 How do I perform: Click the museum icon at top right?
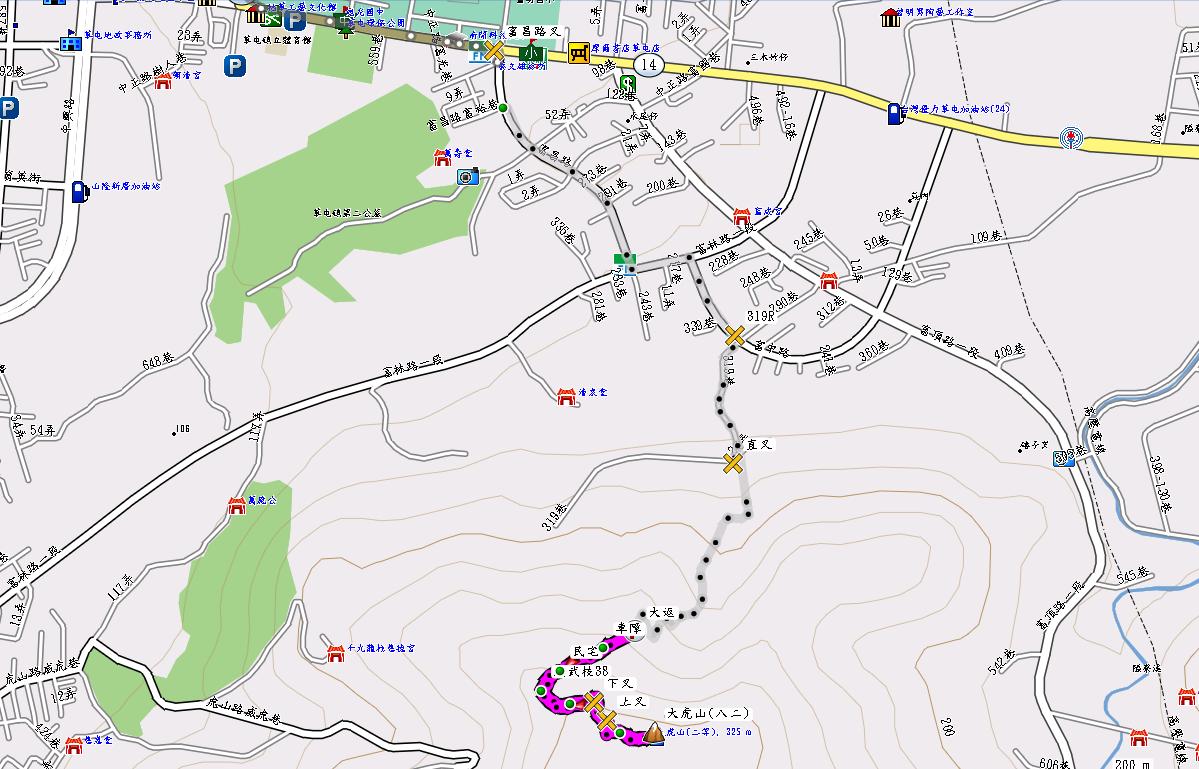[890, 18]
